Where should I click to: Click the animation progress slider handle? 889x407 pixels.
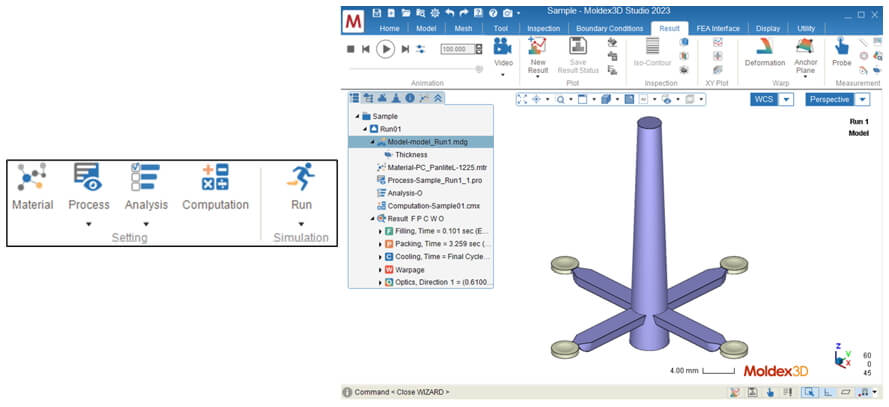(479, 69)
